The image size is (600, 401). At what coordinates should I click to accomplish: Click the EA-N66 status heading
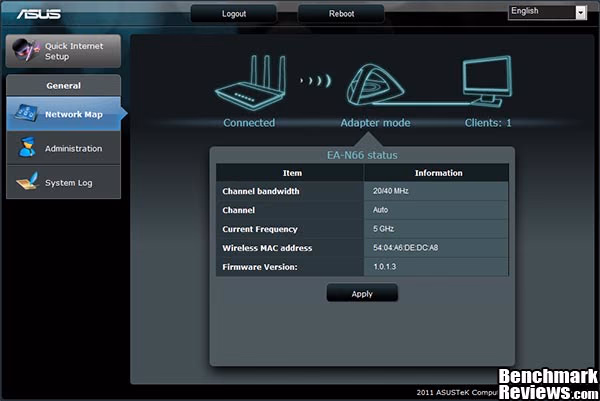pyautogui.click(x=362, y=155)
